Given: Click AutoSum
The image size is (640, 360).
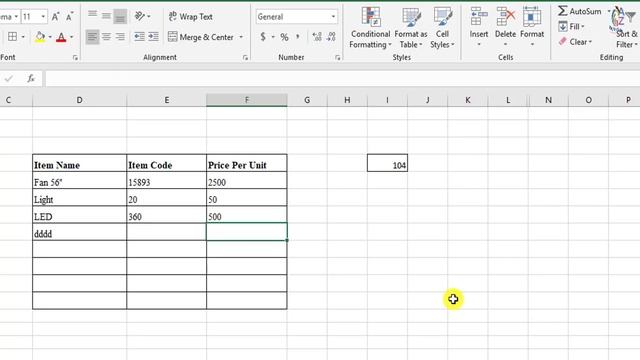Looking at the screenshot, I should click(580, 11).
